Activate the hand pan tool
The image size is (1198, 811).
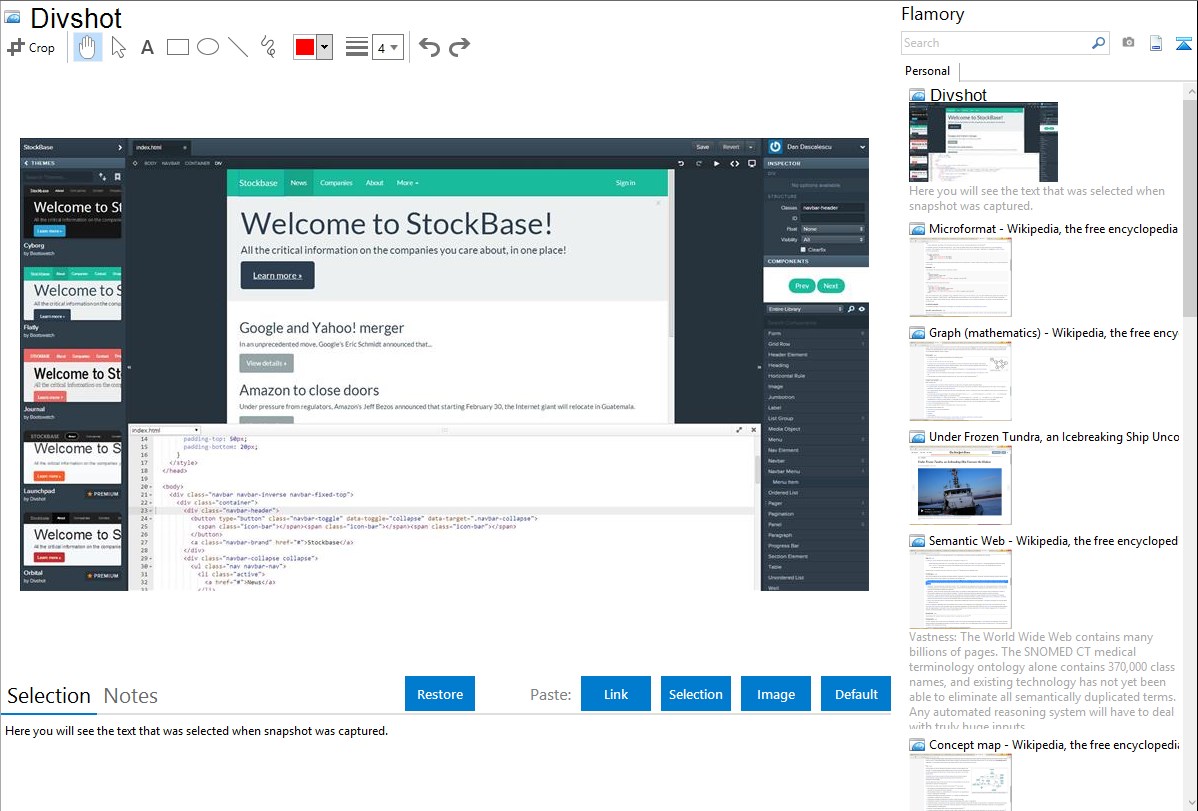tap(87, 47)
